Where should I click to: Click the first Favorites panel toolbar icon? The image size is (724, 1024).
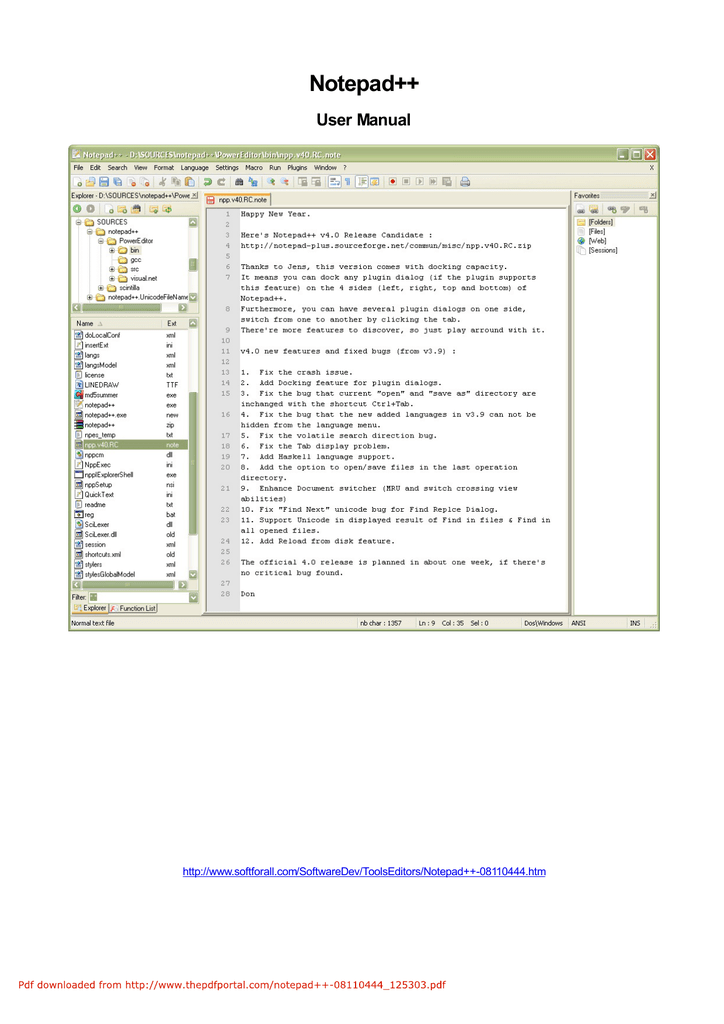click(x=580, y=209)
